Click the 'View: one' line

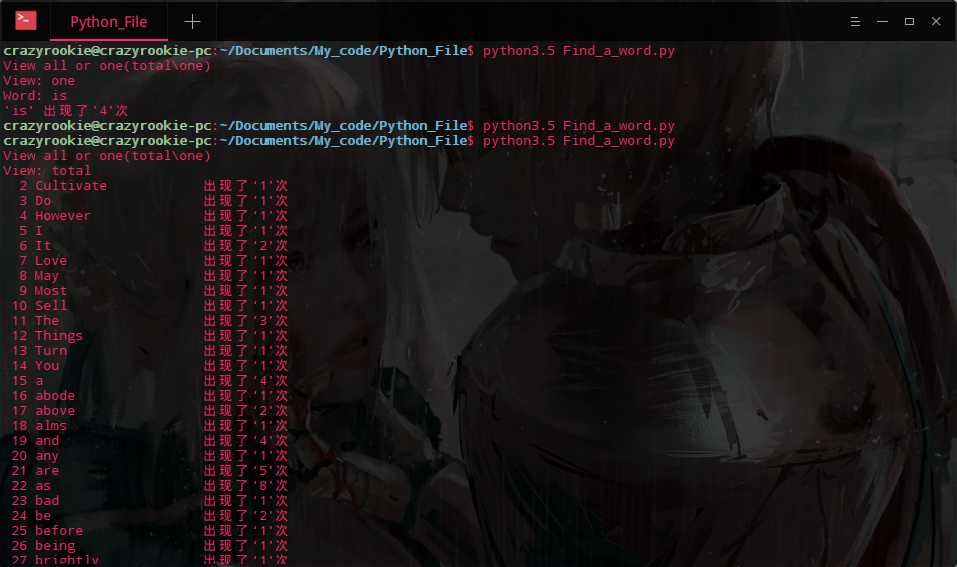(39, 81)
